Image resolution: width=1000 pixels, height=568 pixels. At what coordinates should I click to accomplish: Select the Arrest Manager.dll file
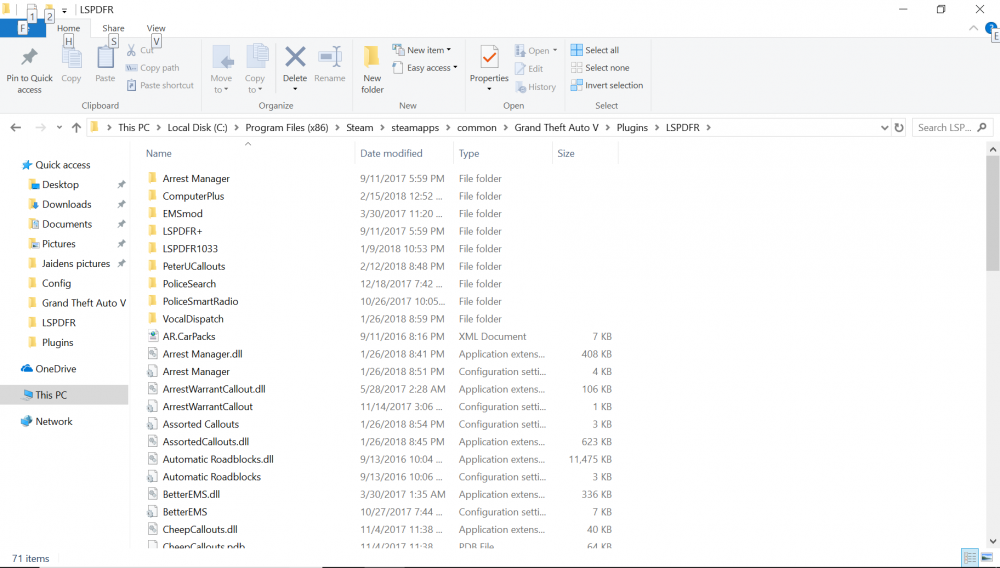pos(202,354)
